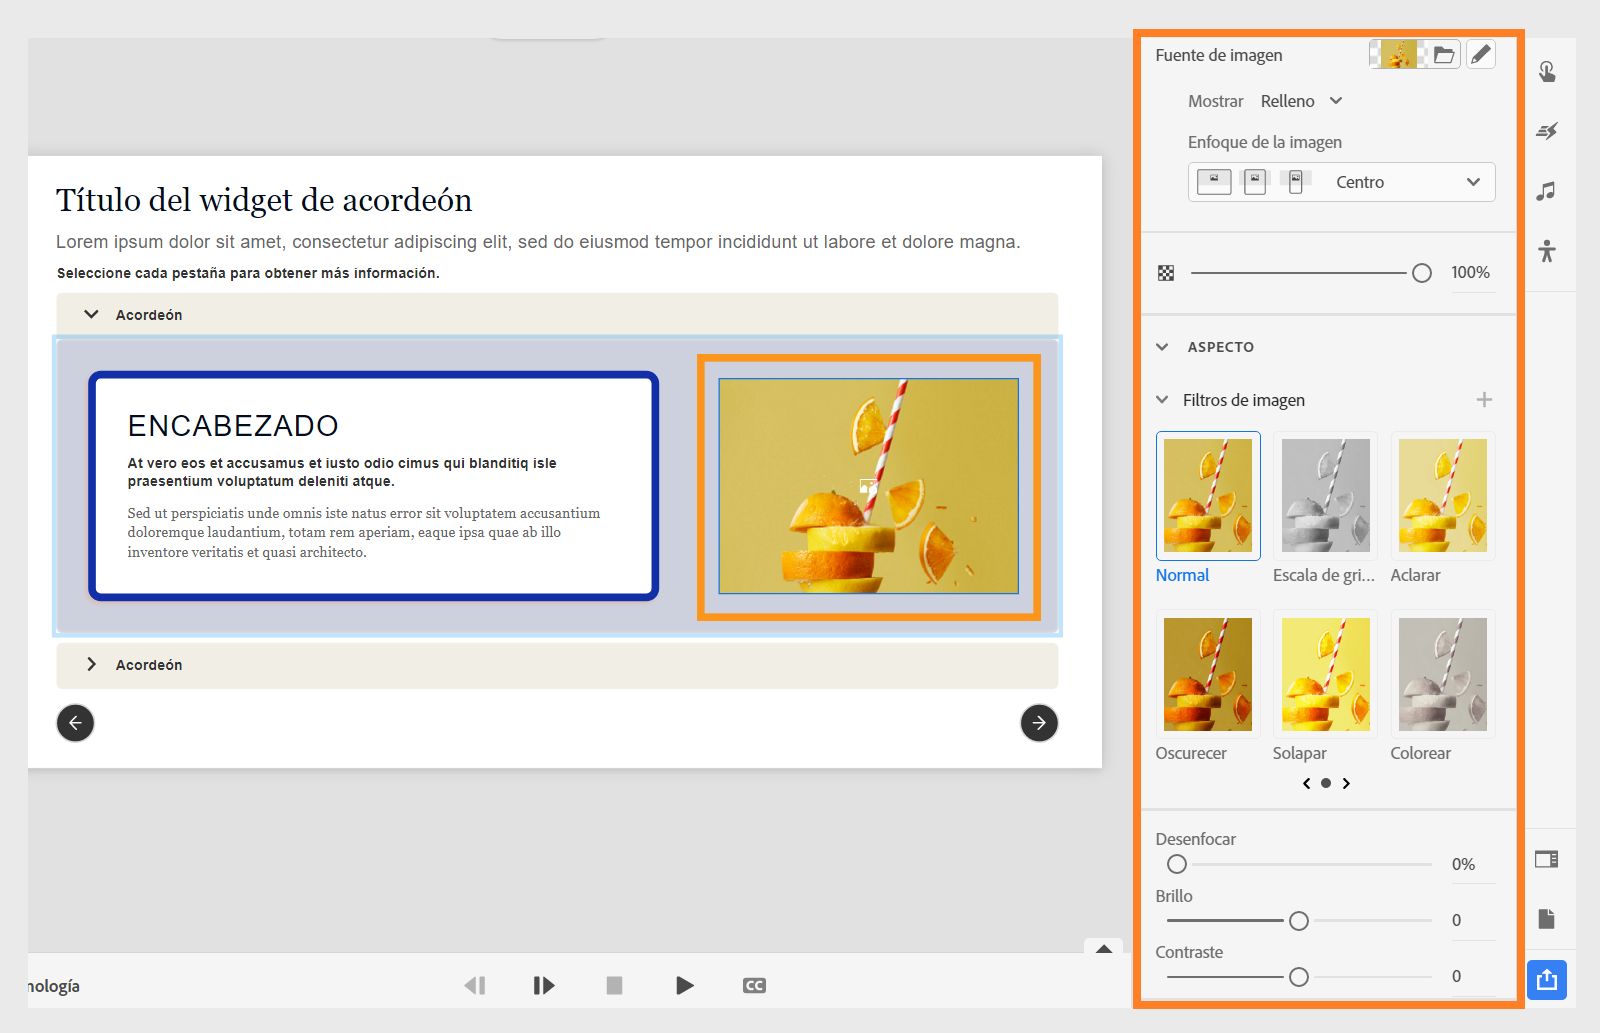Open the image focus Centro dropdown

(x=1341, y=182)
